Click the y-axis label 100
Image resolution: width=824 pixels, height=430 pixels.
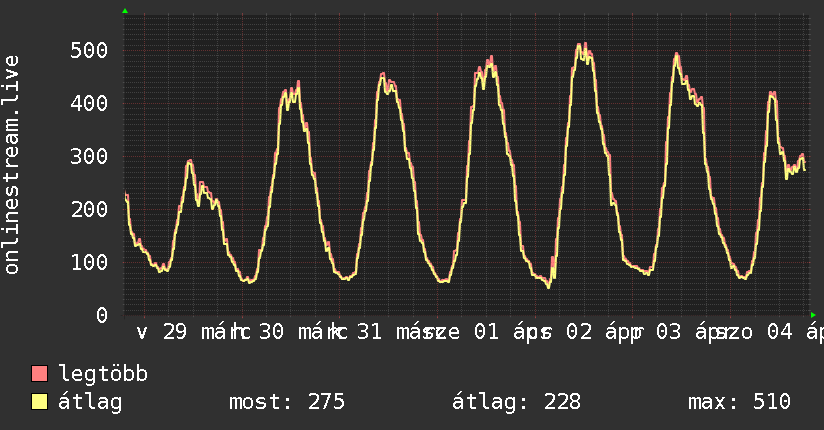[89, 262]
